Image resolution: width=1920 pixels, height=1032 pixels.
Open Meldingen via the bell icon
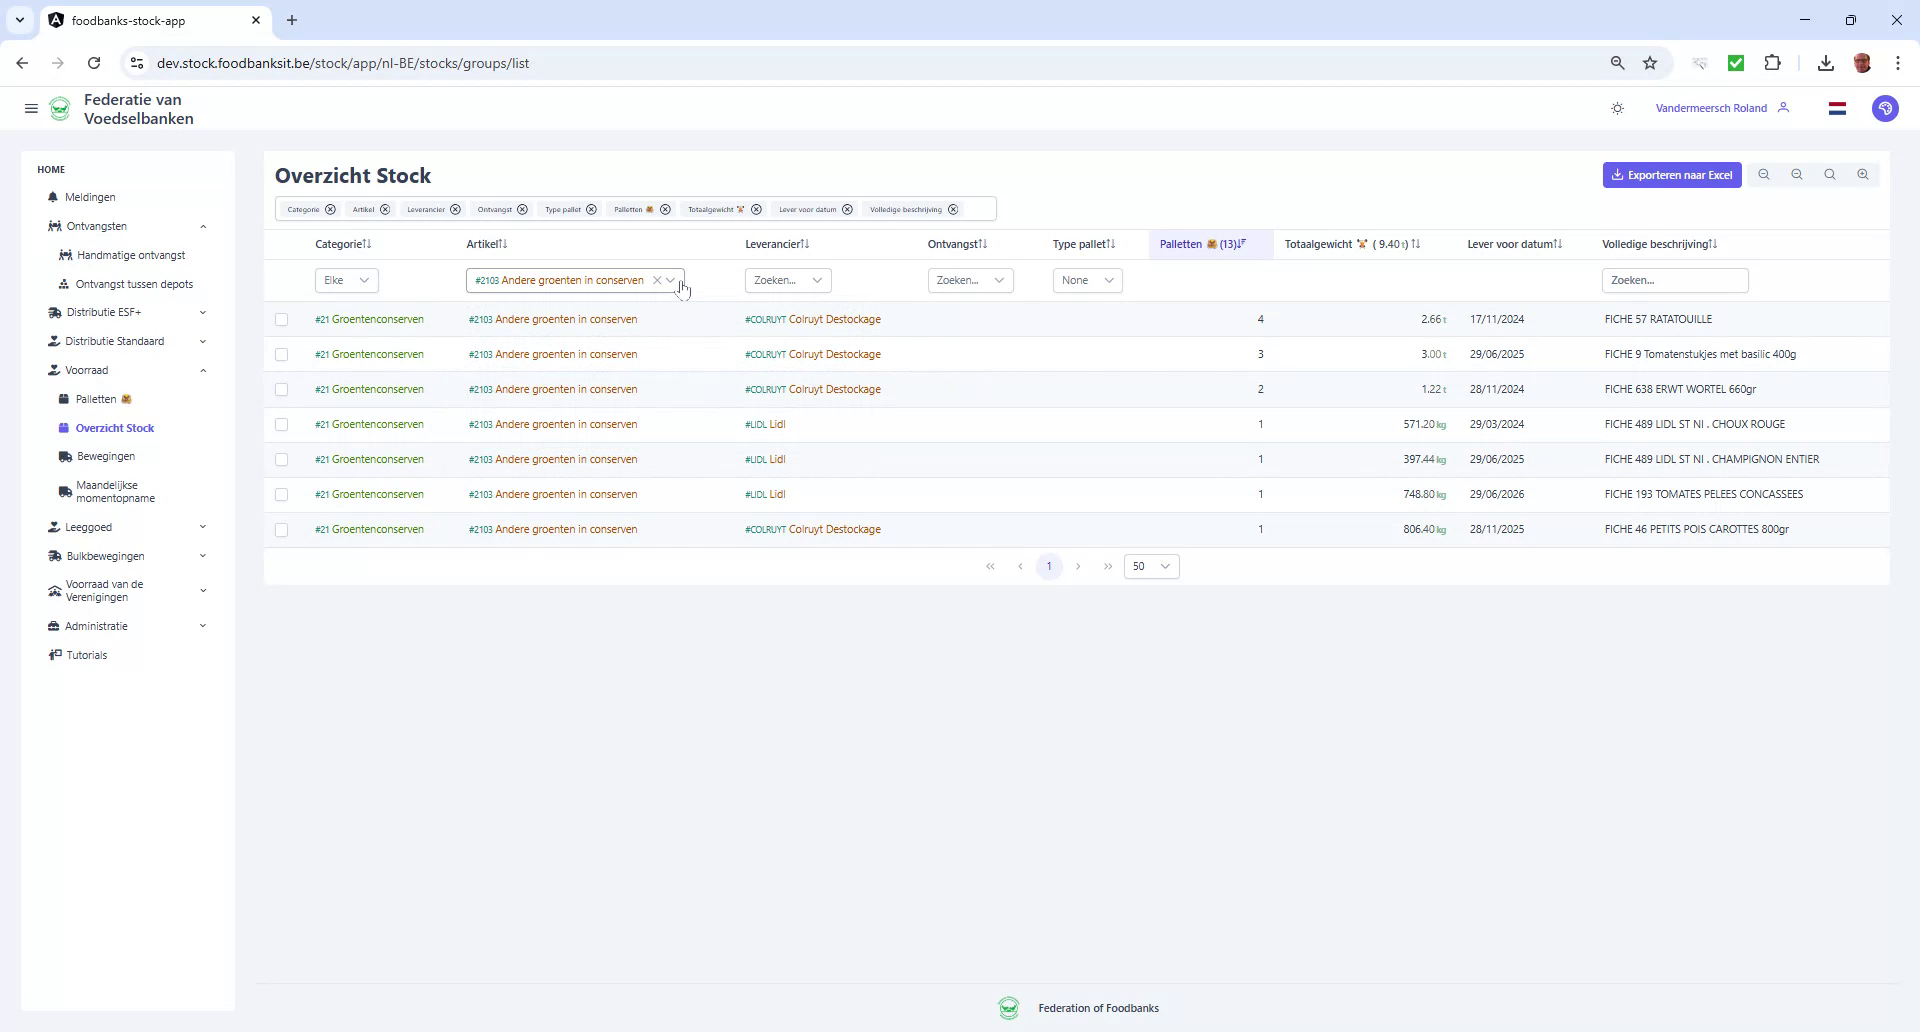point(54,197)
